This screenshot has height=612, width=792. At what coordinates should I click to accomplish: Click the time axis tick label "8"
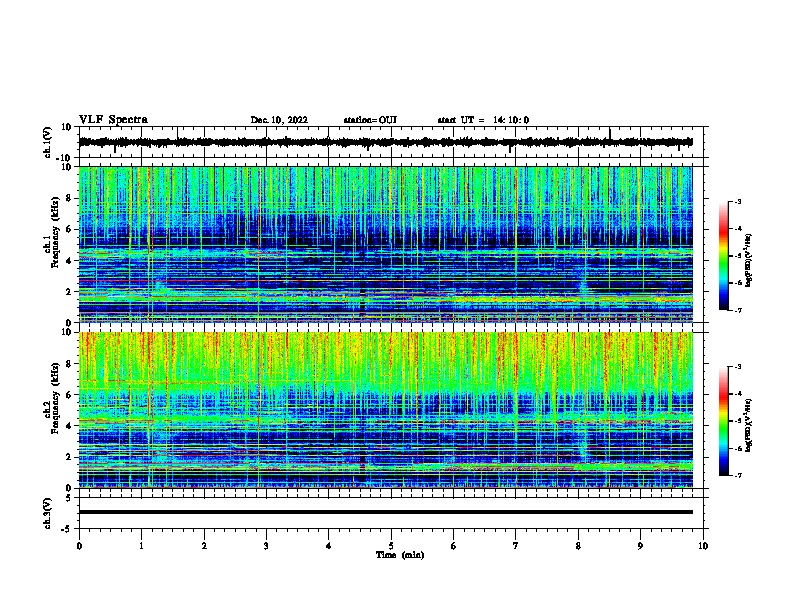(578, 546)
